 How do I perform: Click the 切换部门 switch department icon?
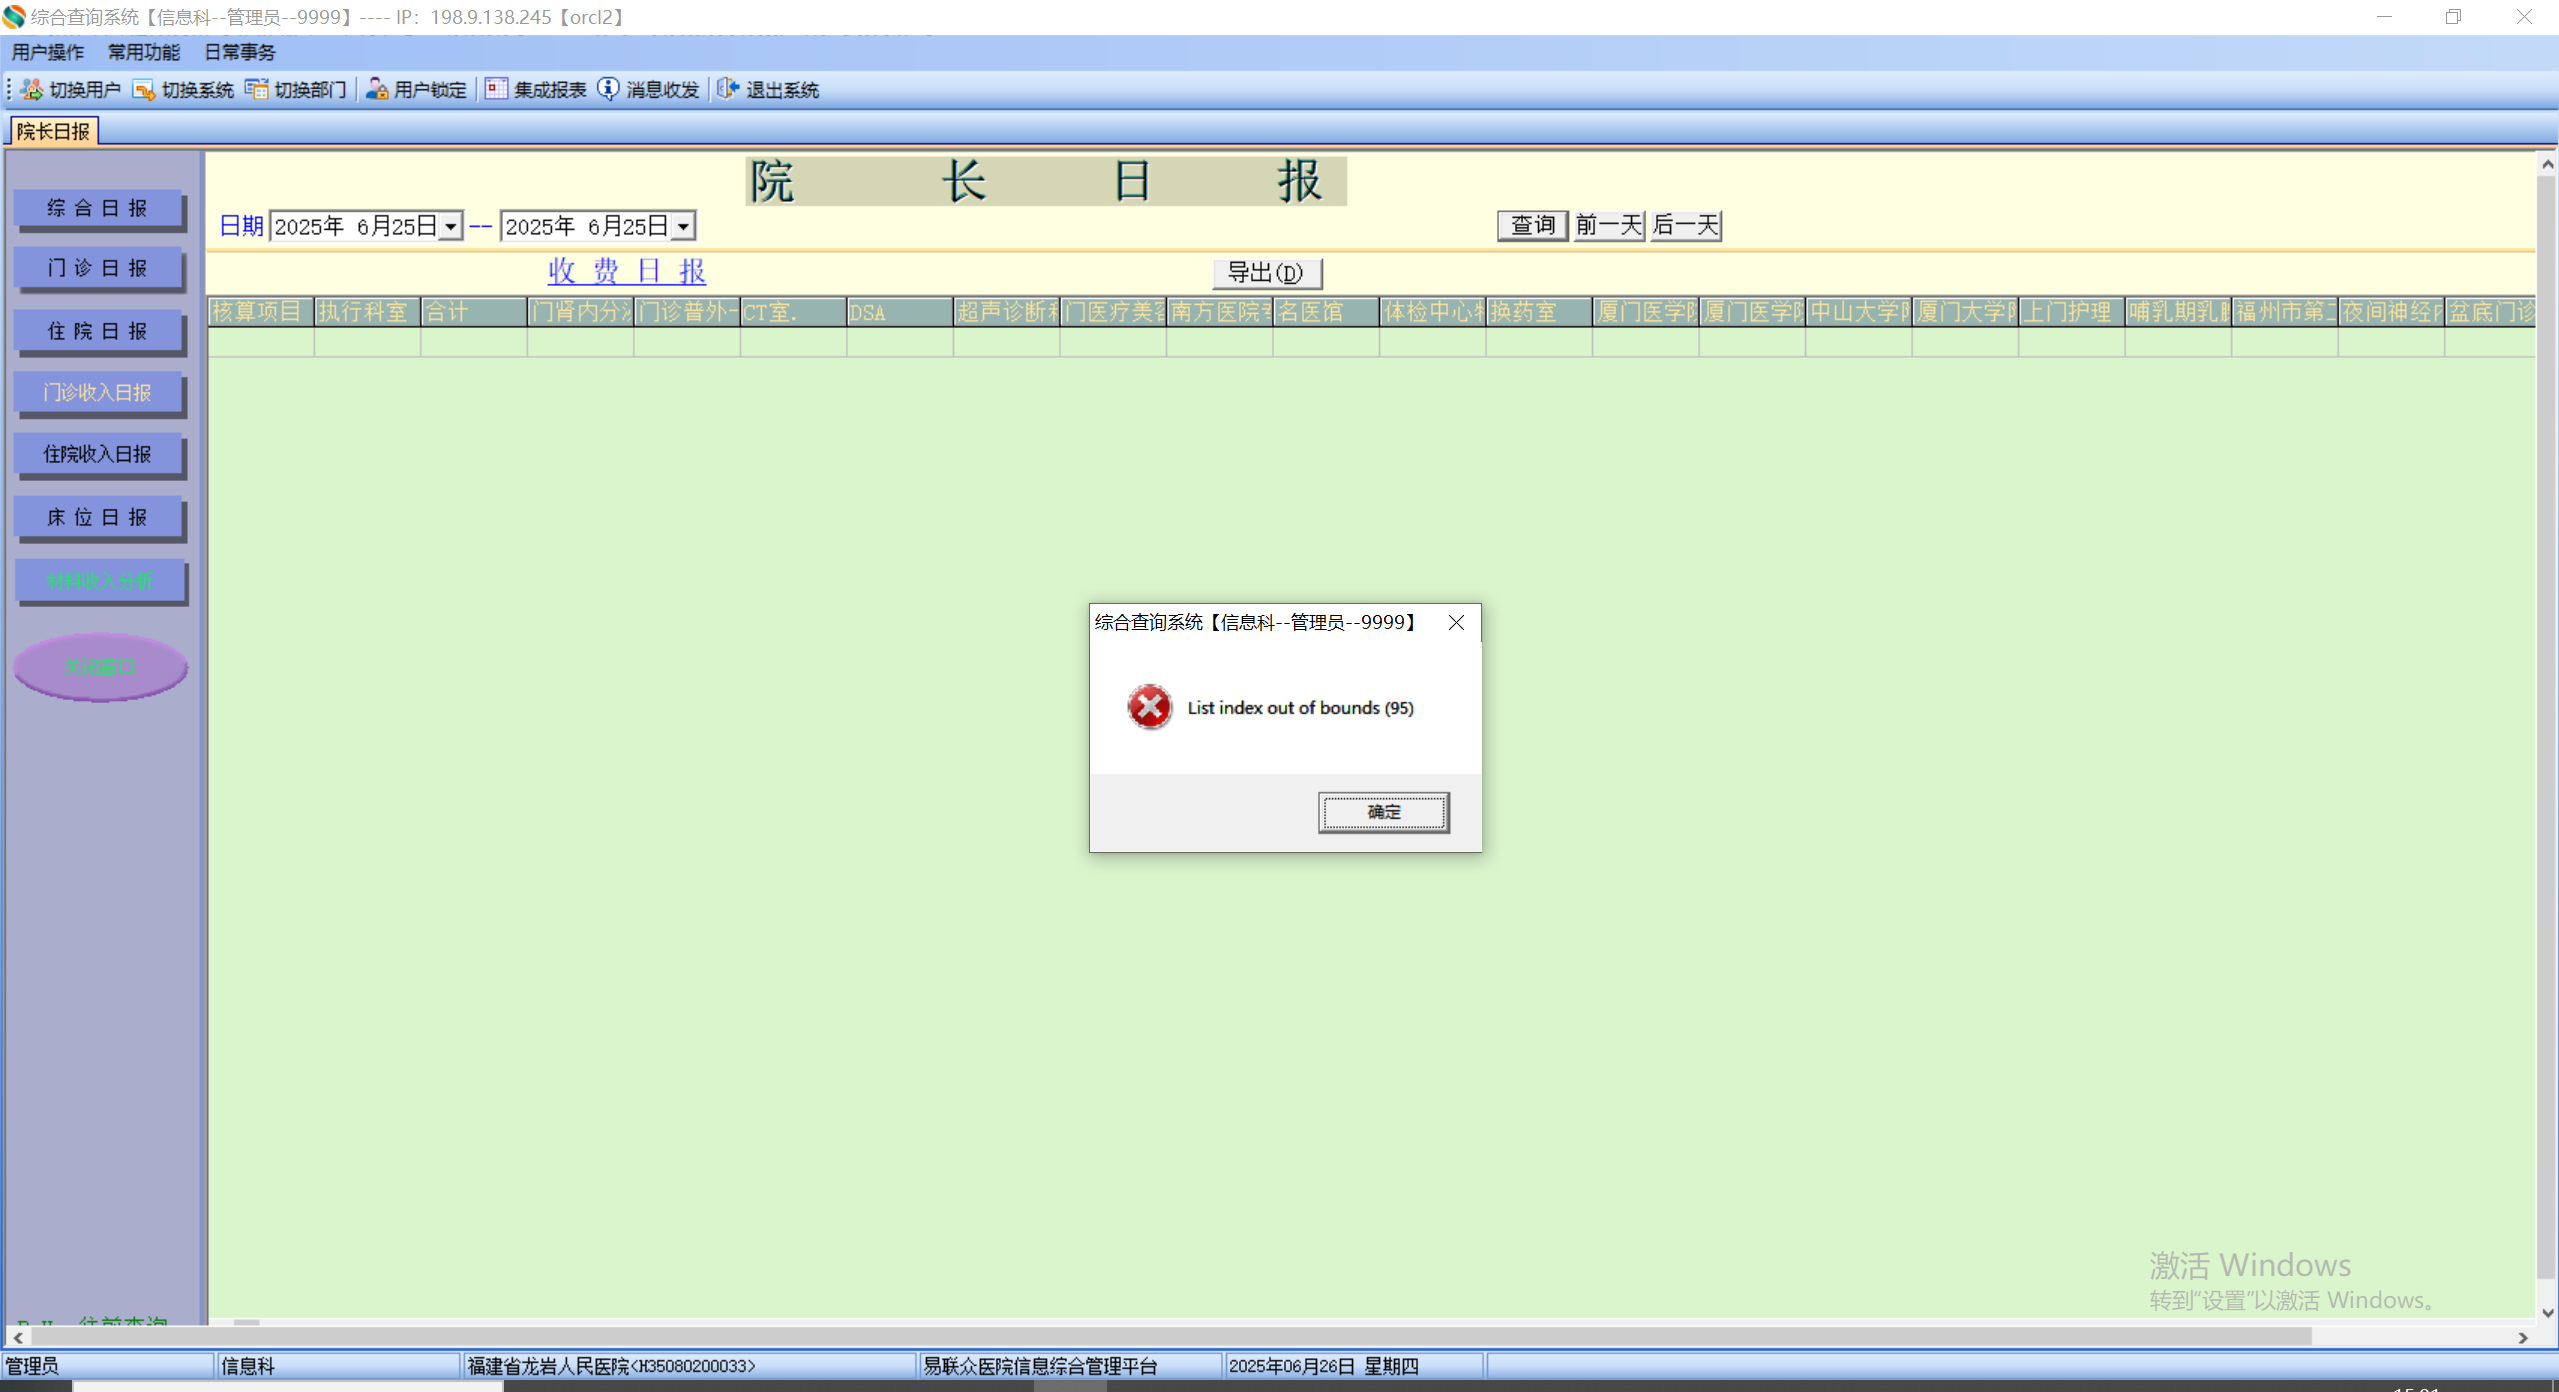[257, 90]
